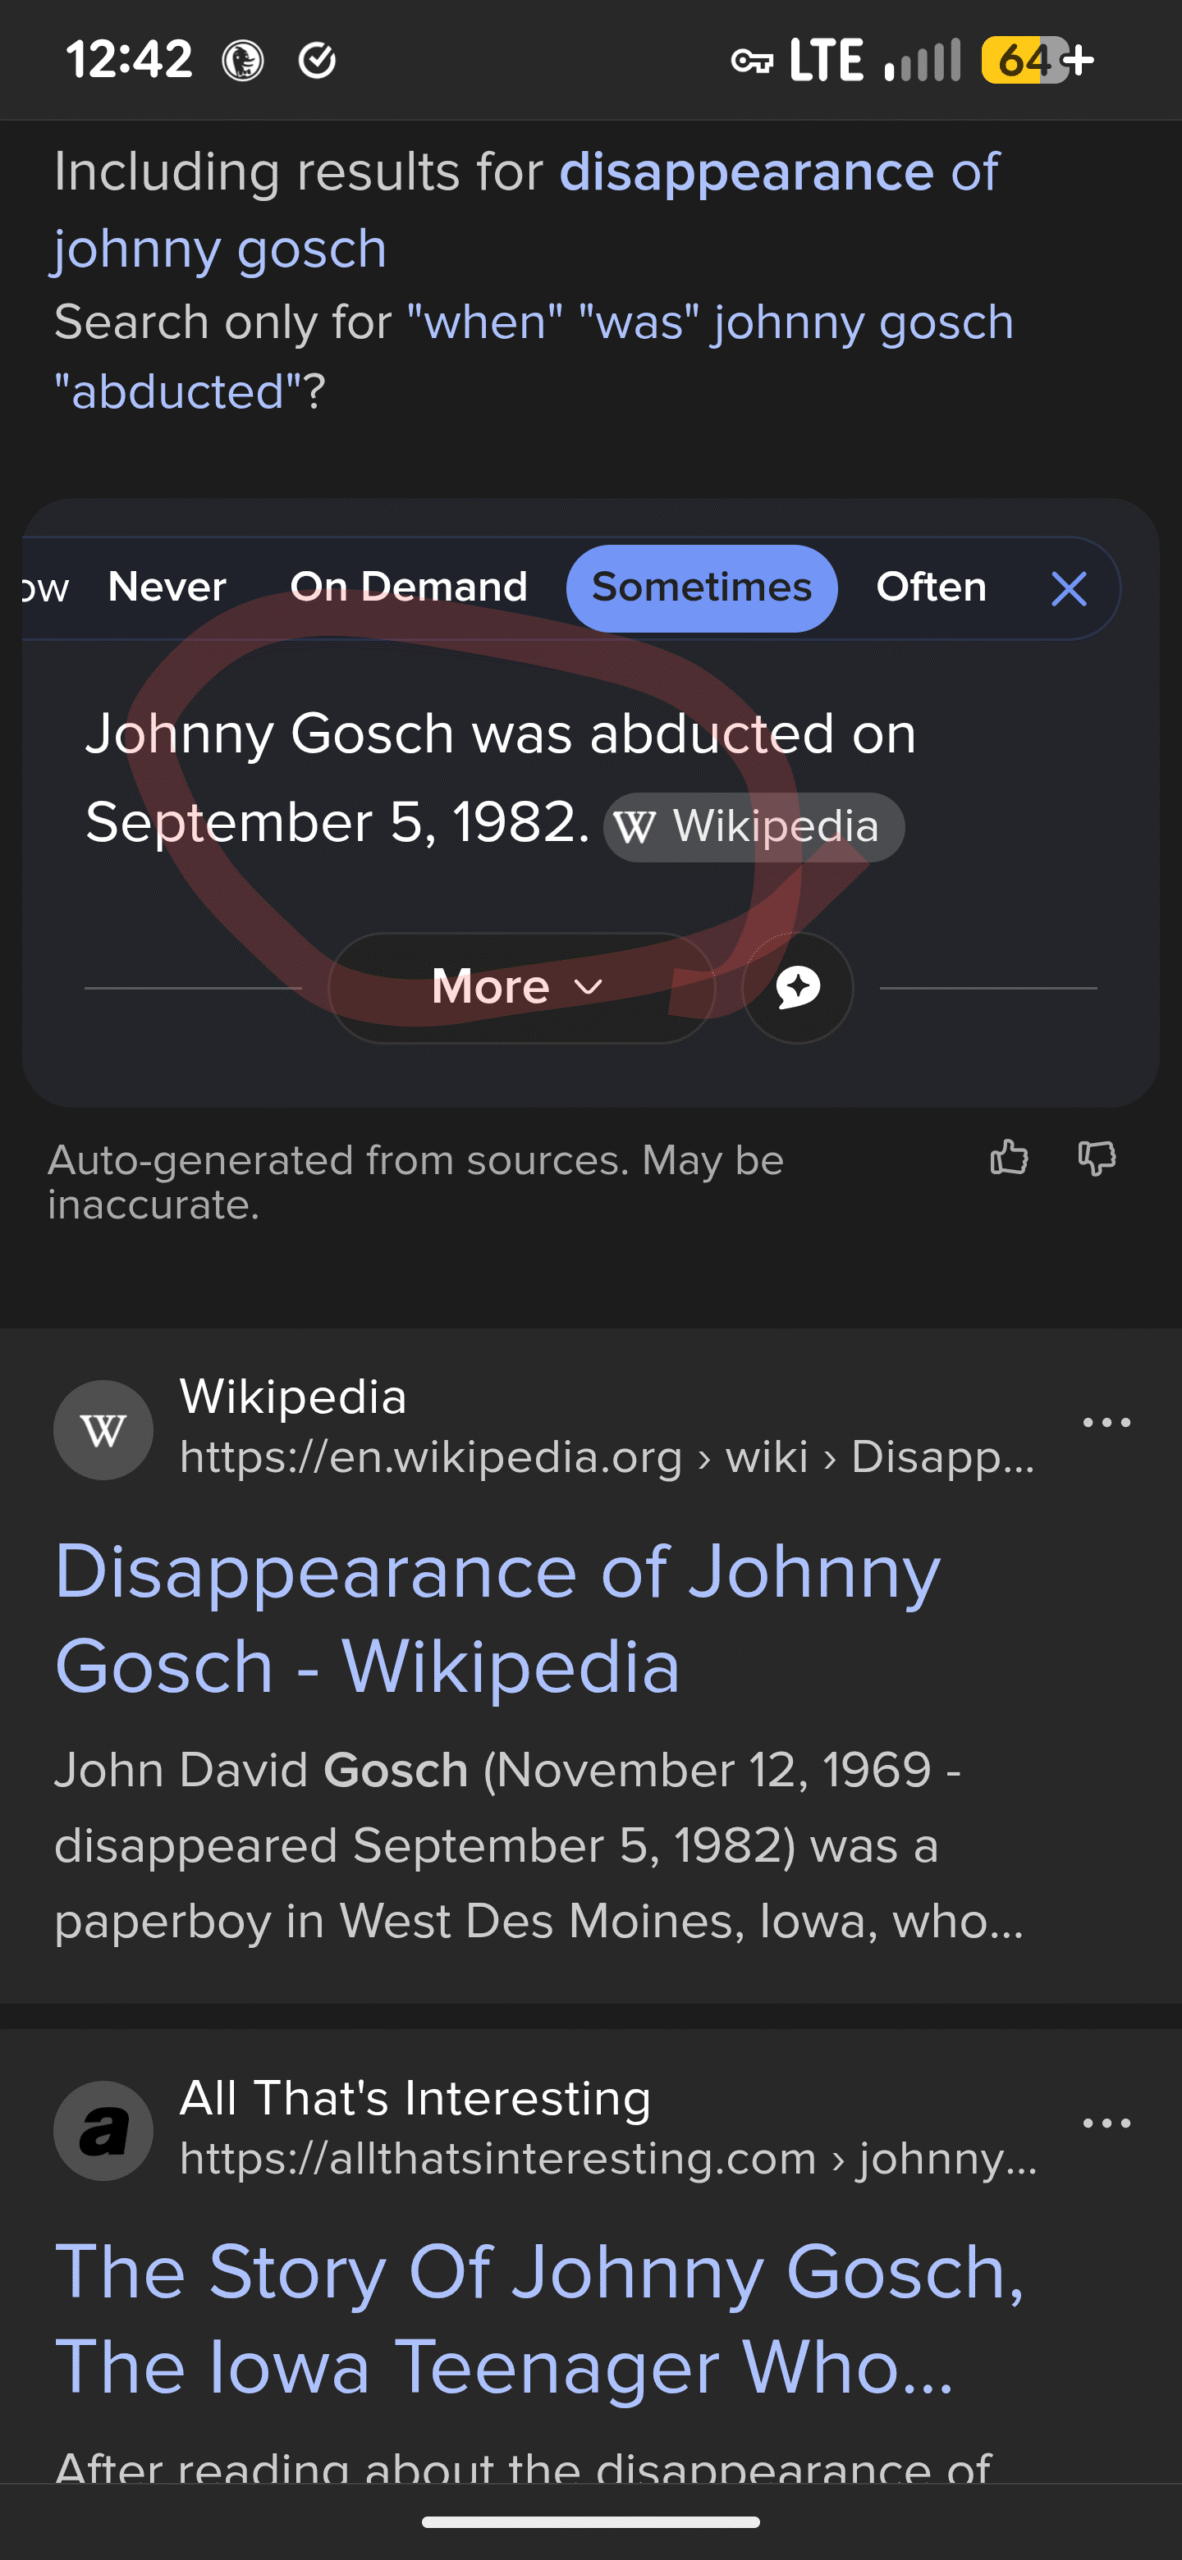Tap the thumbs down feedback icon

click(1096, 1158)
